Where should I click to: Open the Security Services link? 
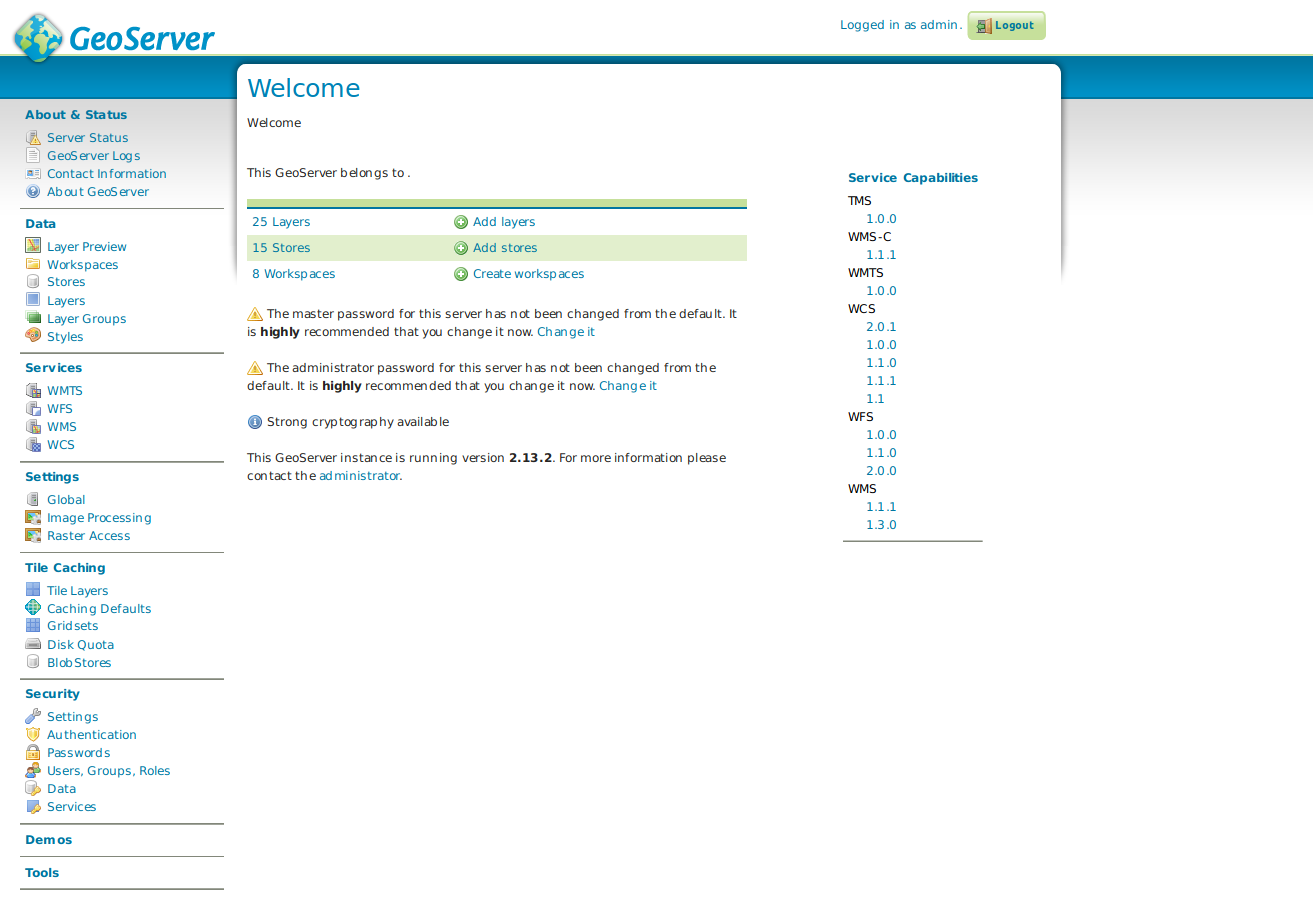[x=72, y=807]
